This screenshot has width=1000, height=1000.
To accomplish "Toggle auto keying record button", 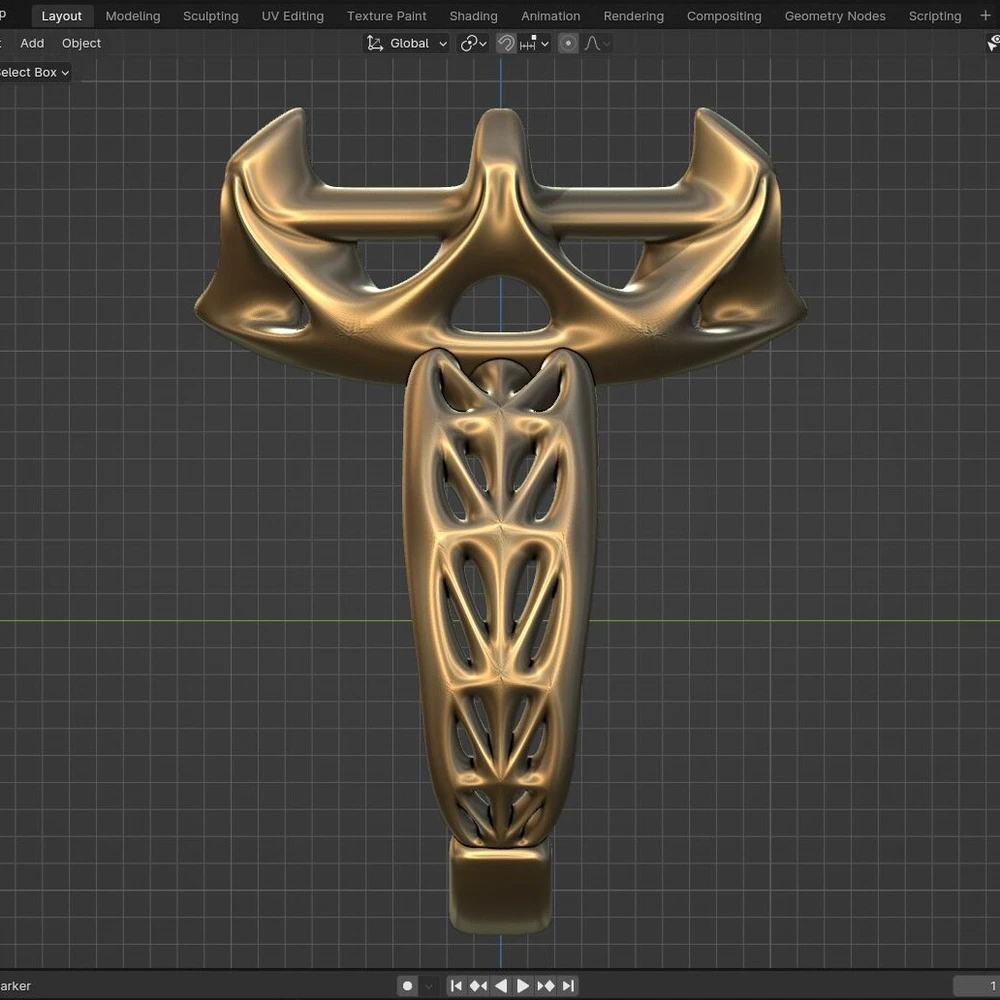I will click(x=407, y=985).
